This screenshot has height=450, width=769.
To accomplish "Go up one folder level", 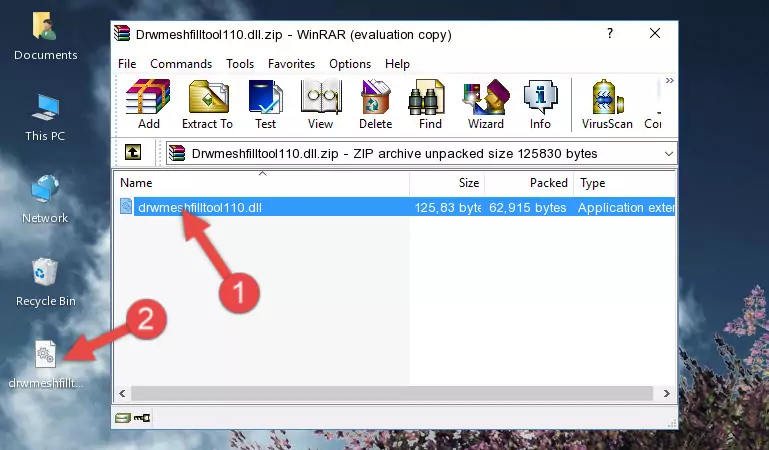I will click(133, 152).
